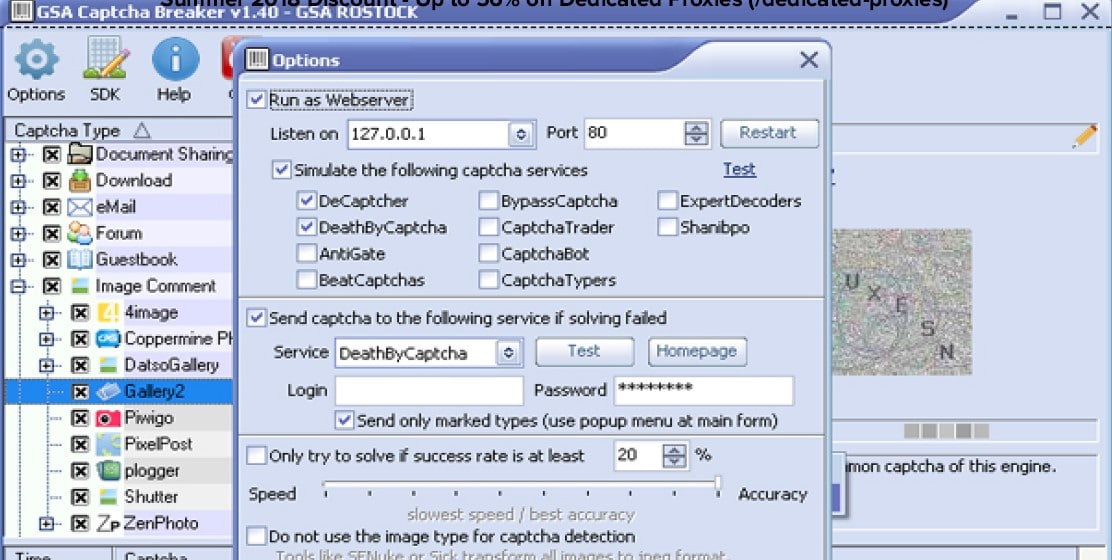This screenshot has height=560, width=1112.
Task: Click the pencil edit icon in main window
Action: (1084, 136)
